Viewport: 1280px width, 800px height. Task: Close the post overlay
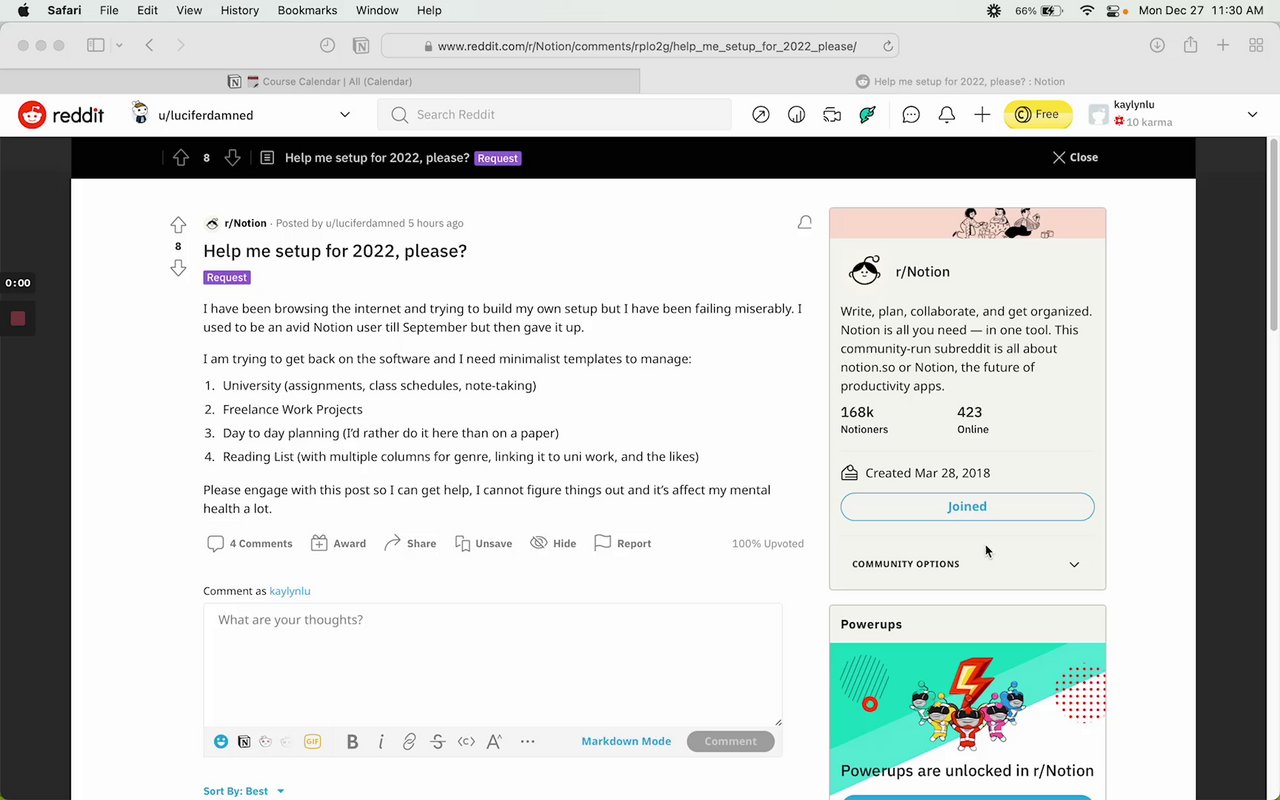1075,158
